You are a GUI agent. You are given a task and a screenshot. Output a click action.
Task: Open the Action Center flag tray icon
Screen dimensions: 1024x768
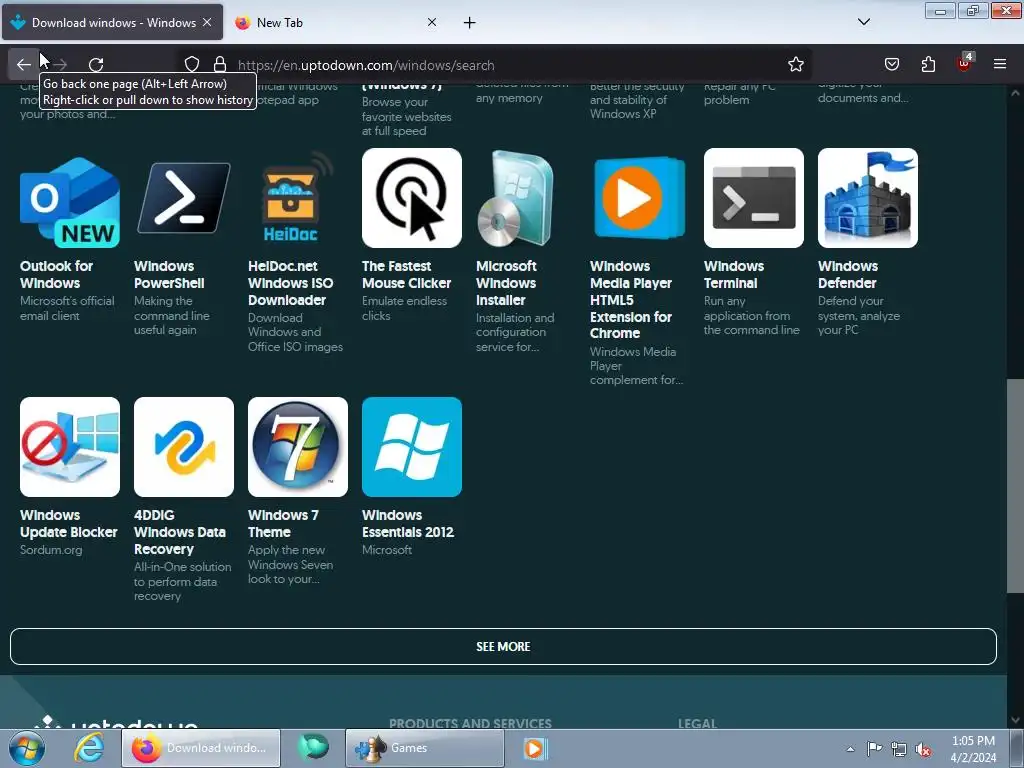(874, 748)
